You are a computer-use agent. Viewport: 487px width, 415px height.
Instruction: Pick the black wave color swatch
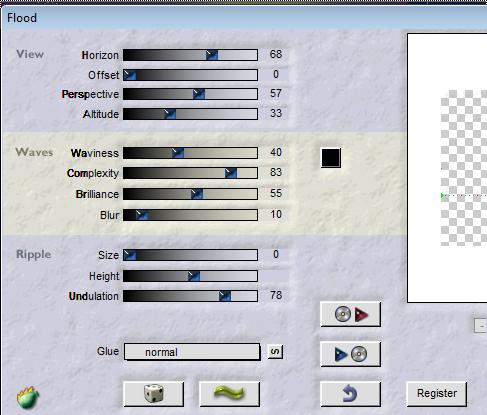pos(331,158)
